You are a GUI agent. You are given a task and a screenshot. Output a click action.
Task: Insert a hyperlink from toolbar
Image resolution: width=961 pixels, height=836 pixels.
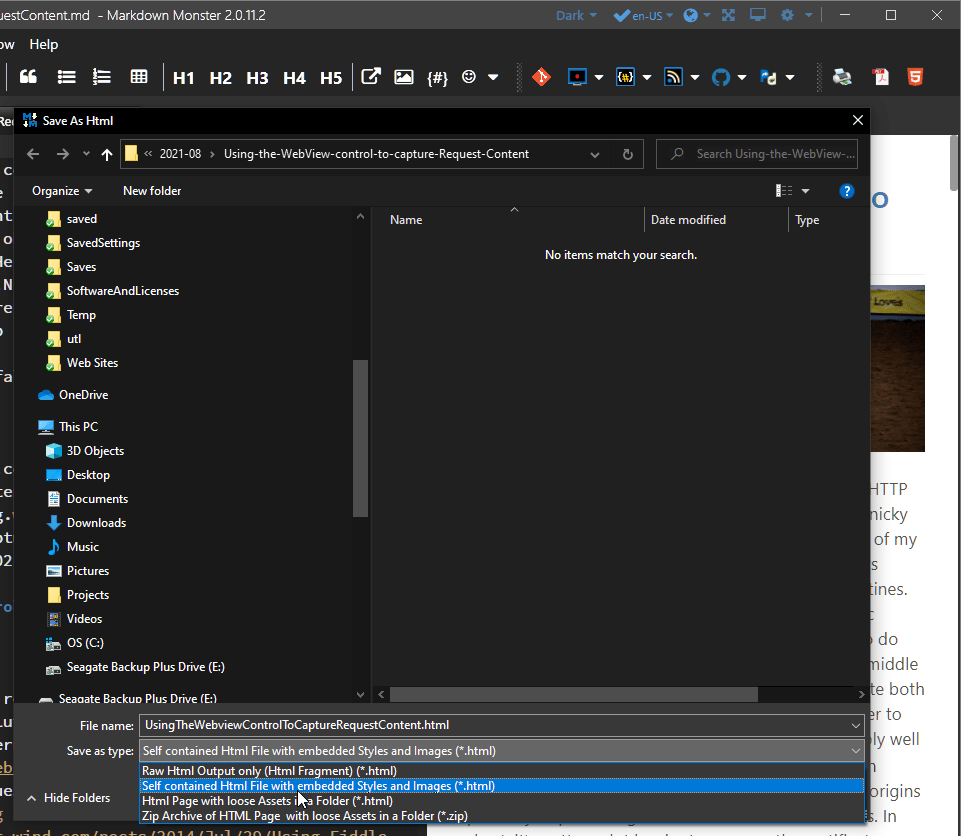[x=371, y=77]
